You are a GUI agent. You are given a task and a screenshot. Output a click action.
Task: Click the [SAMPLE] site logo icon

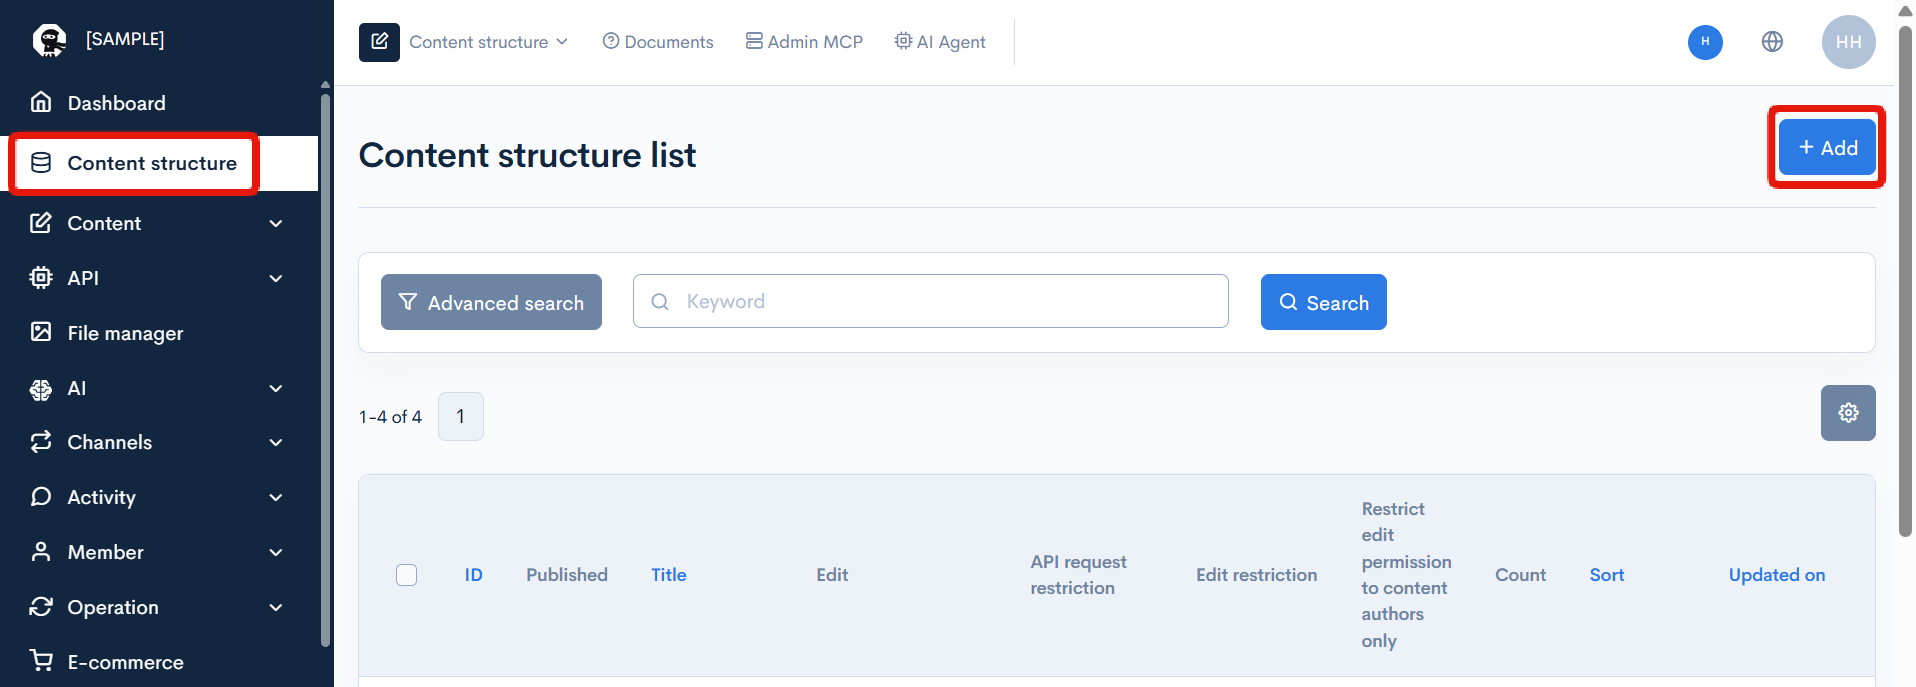(49, 40)
